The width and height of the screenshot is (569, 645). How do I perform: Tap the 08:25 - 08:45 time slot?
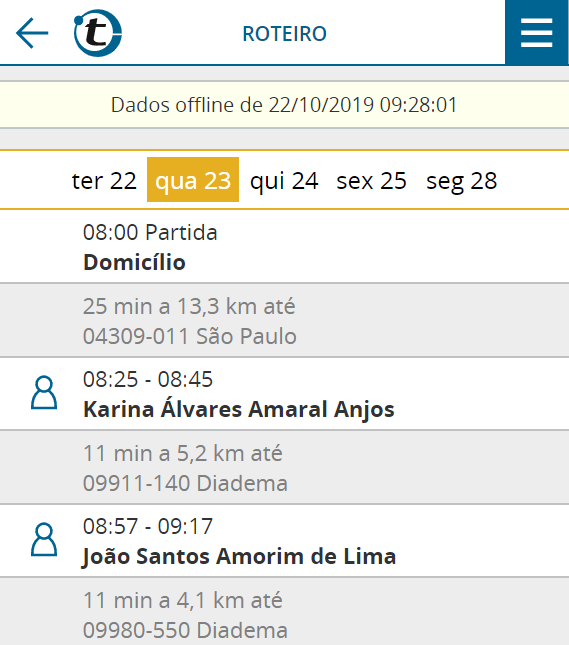(148, 379)
